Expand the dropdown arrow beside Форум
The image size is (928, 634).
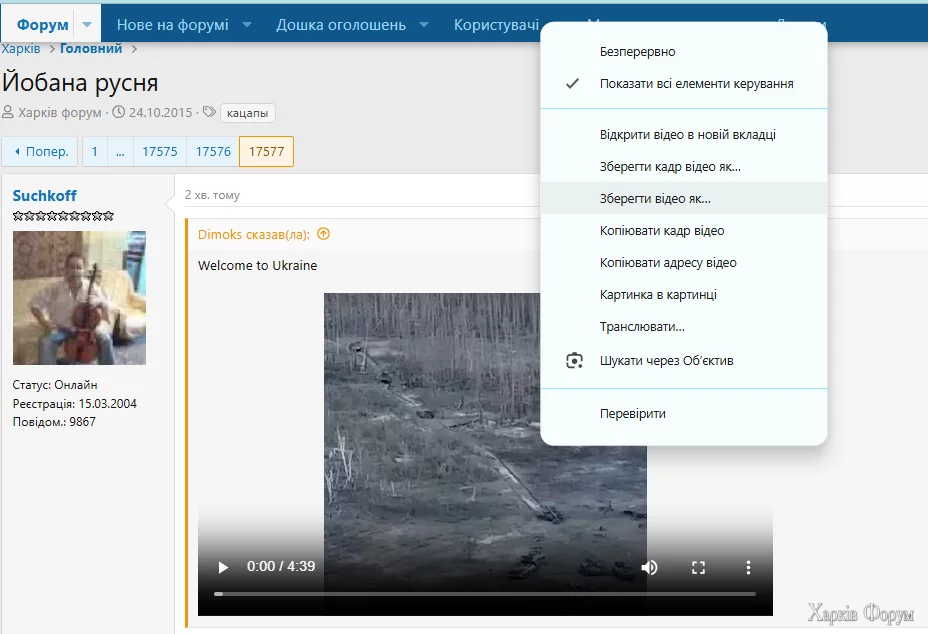tap(86, 24)
